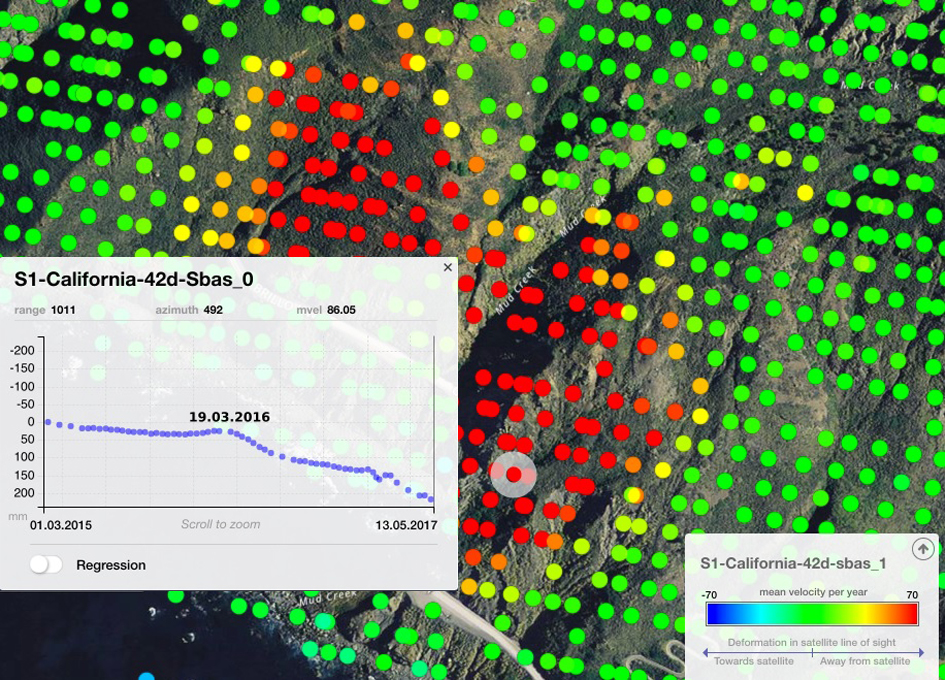
Task: Close the S1-California-42d-Sbas_0 chart popup
Action: point(447,267)
